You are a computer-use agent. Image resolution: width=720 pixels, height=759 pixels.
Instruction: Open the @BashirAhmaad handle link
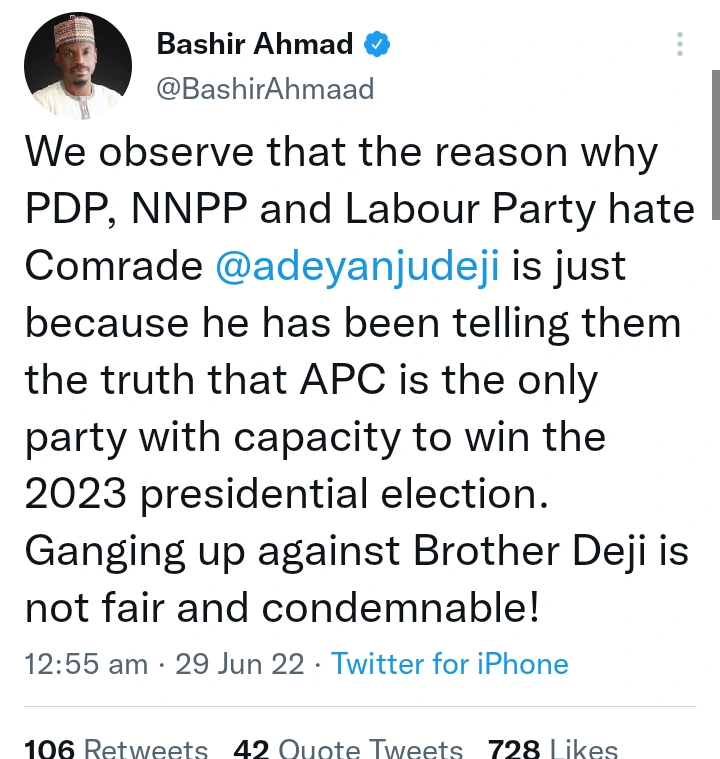pos(265,89)
